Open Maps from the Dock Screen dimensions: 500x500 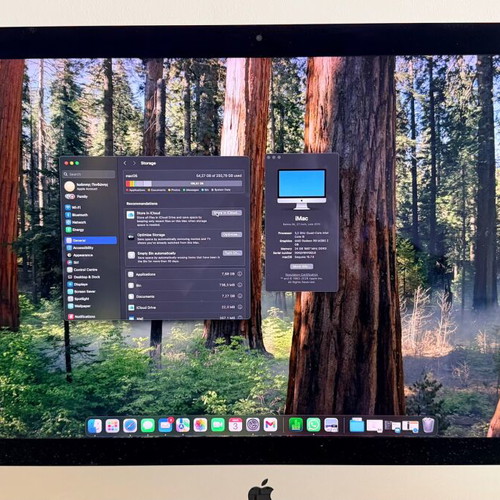pyautogui.click(x=183, y=426)
